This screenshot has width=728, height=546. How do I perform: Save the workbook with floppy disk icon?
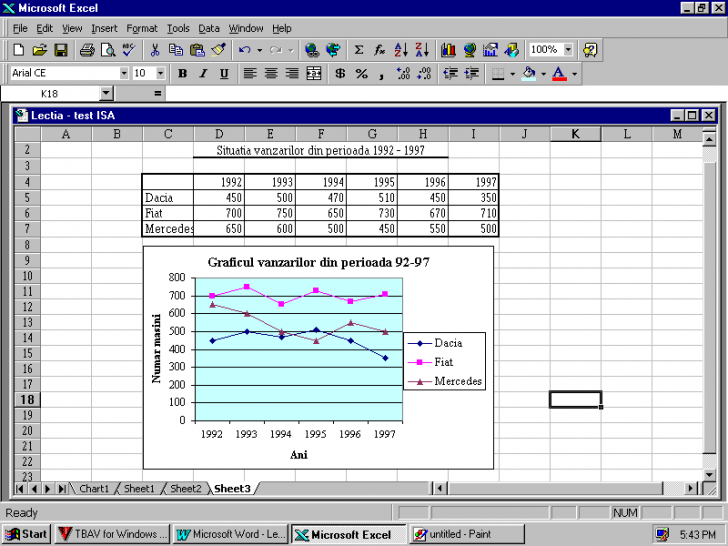61,50
